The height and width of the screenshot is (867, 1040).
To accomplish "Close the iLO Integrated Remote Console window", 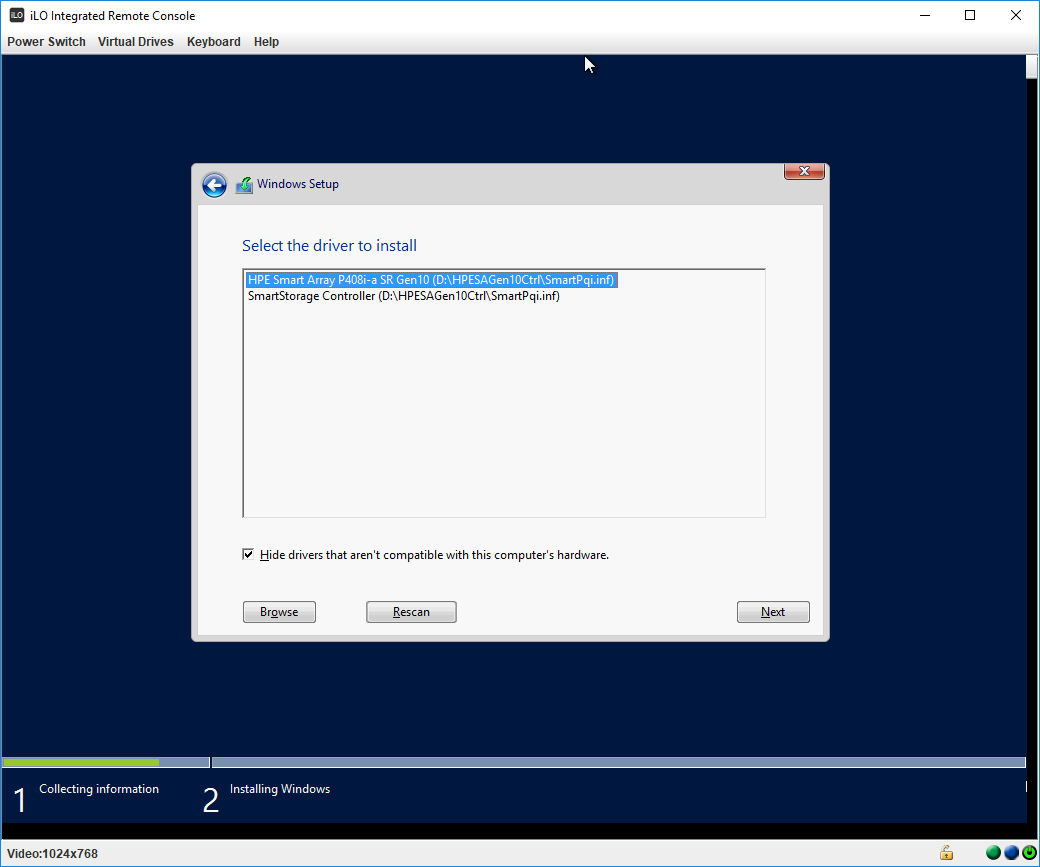I will tap(1015, 15).
